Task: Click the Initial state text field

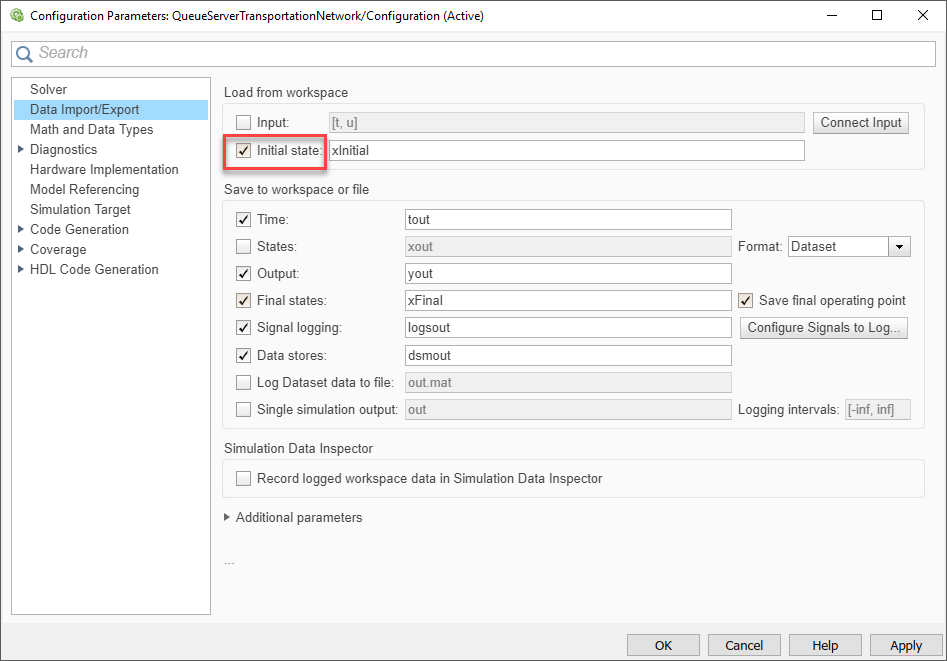Action: coord(566,151)
